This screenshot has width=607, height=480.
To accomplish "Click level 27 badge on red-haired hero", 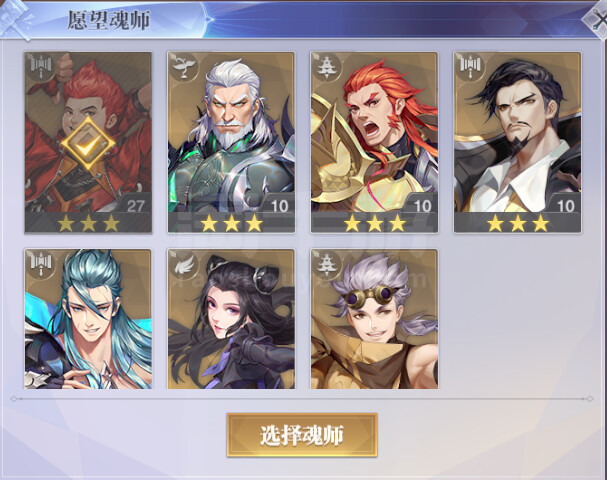I will [x=135, y=205].
